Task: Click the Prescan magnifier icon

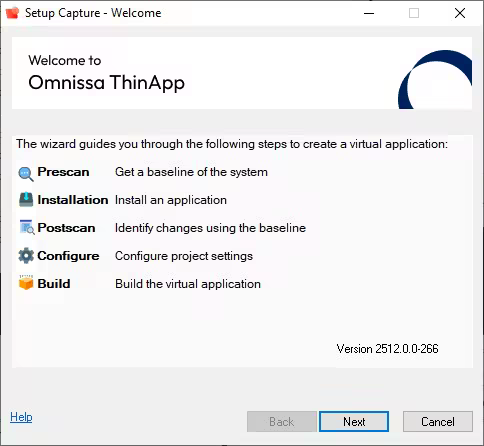Action: click(26, 174)
